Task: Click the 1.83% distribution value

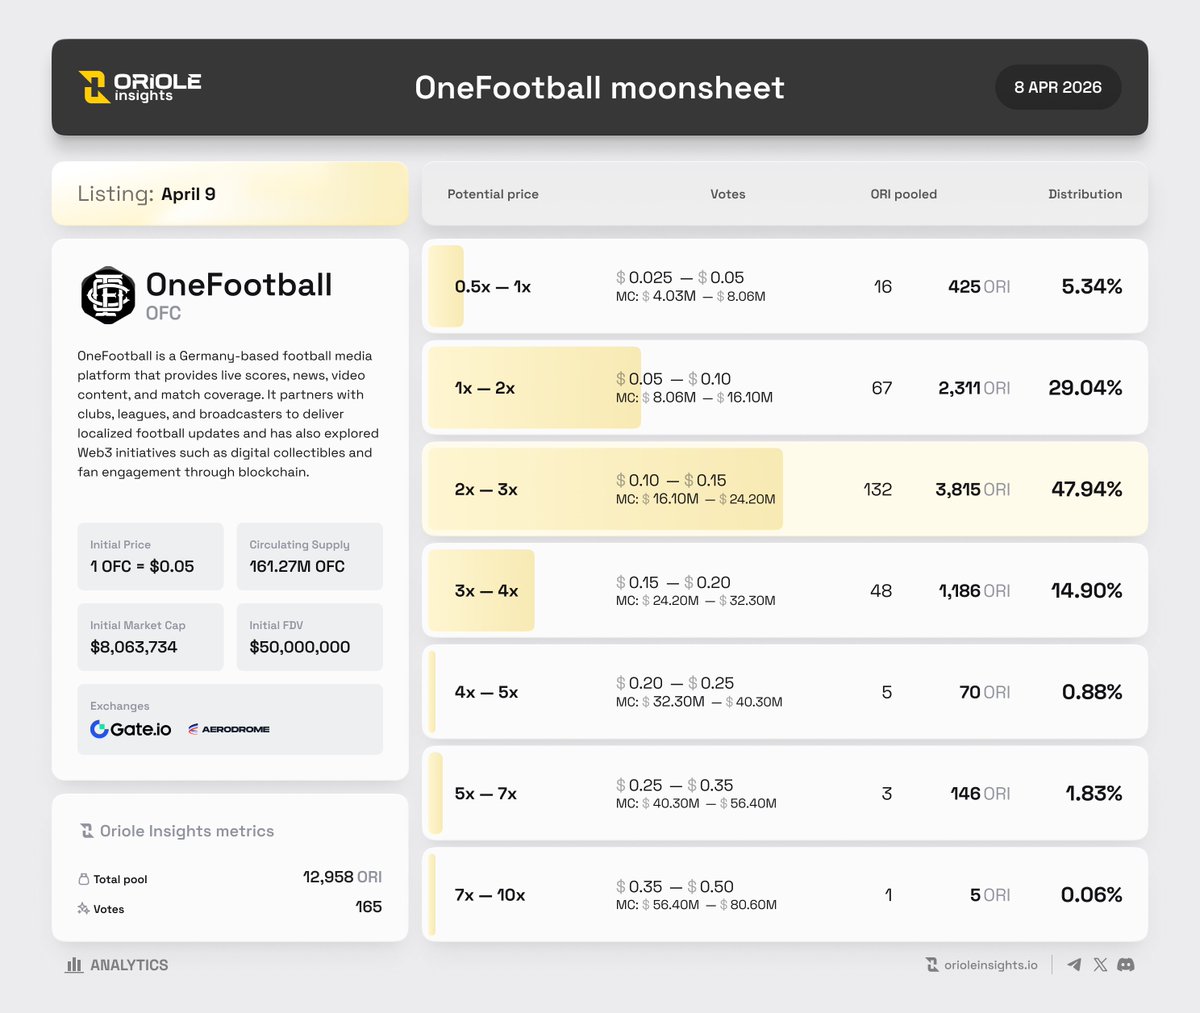Action: (1094, 794)
